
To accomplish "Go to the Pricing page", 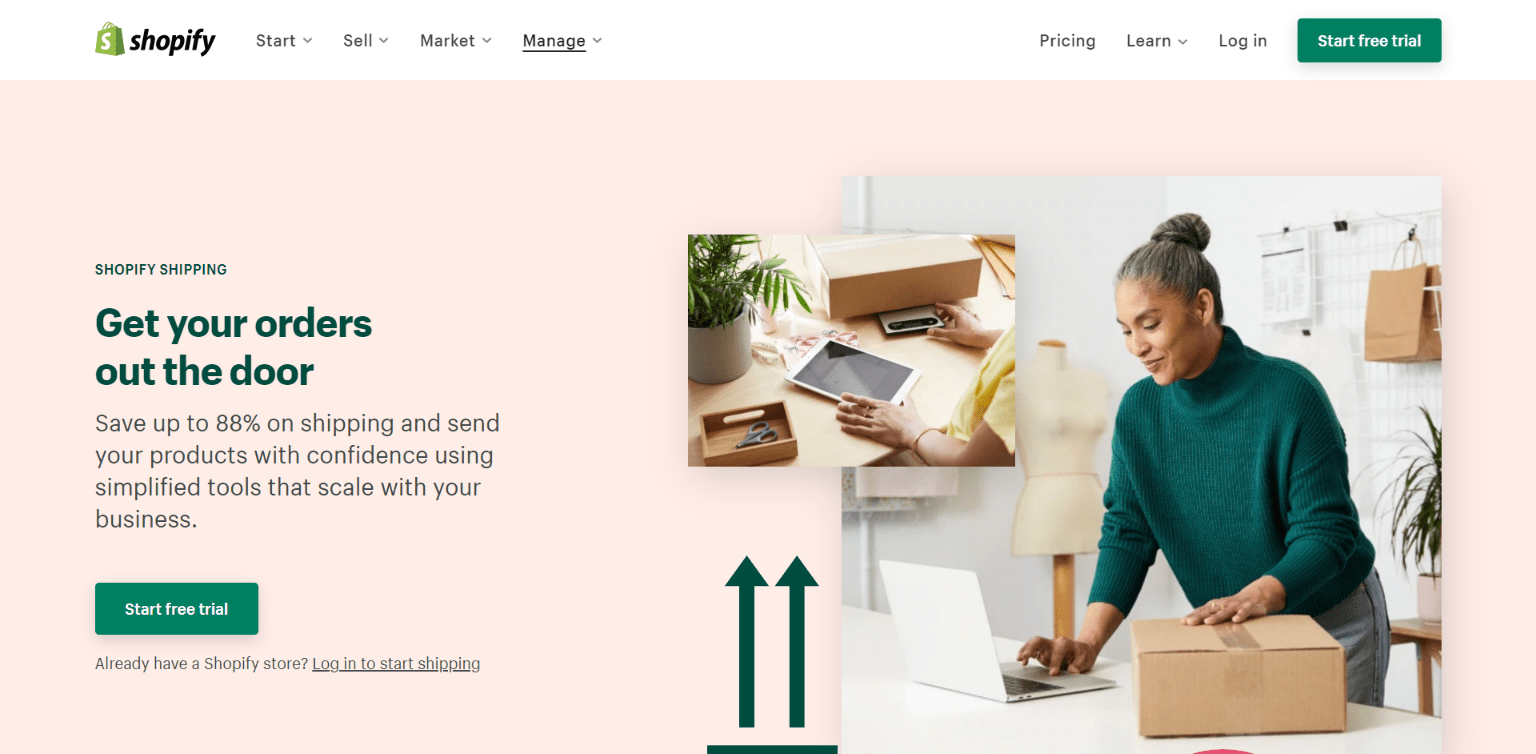I will pos(1067,41).
